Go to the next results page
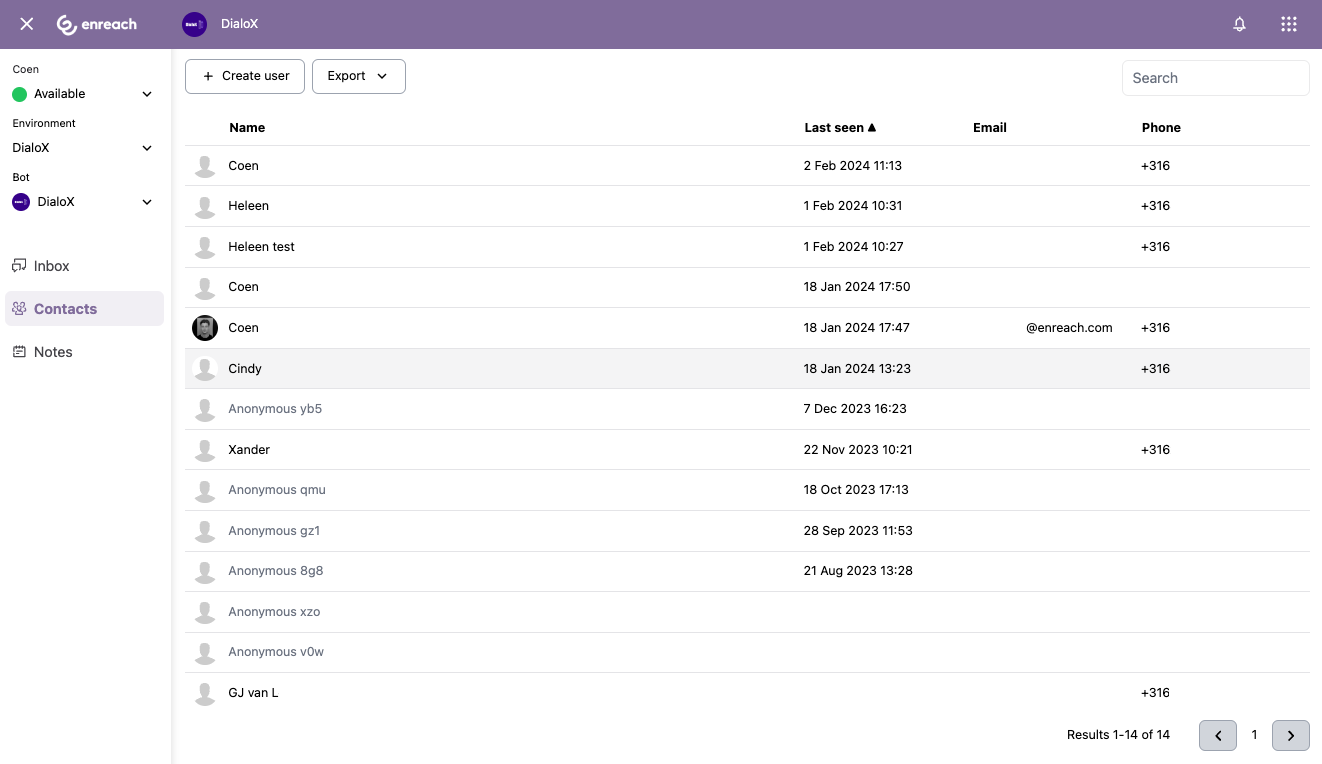Image resolution: width=1322 pixels, height=764 pixels. pos(1290,735)
